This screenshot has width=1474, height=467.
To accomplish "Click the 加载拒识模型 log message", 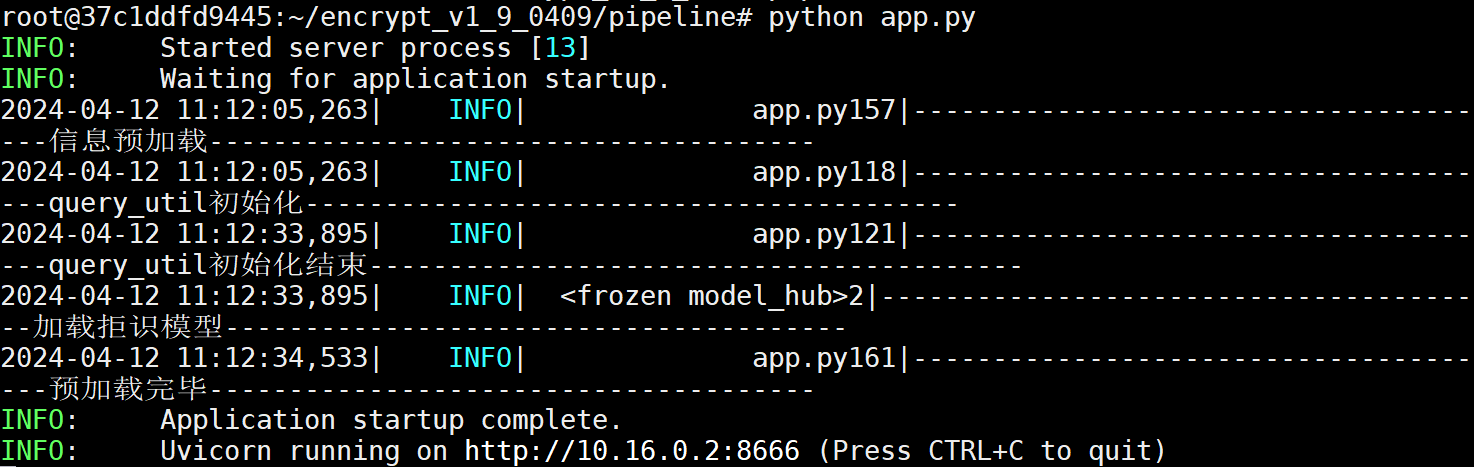I will point(128,327).
